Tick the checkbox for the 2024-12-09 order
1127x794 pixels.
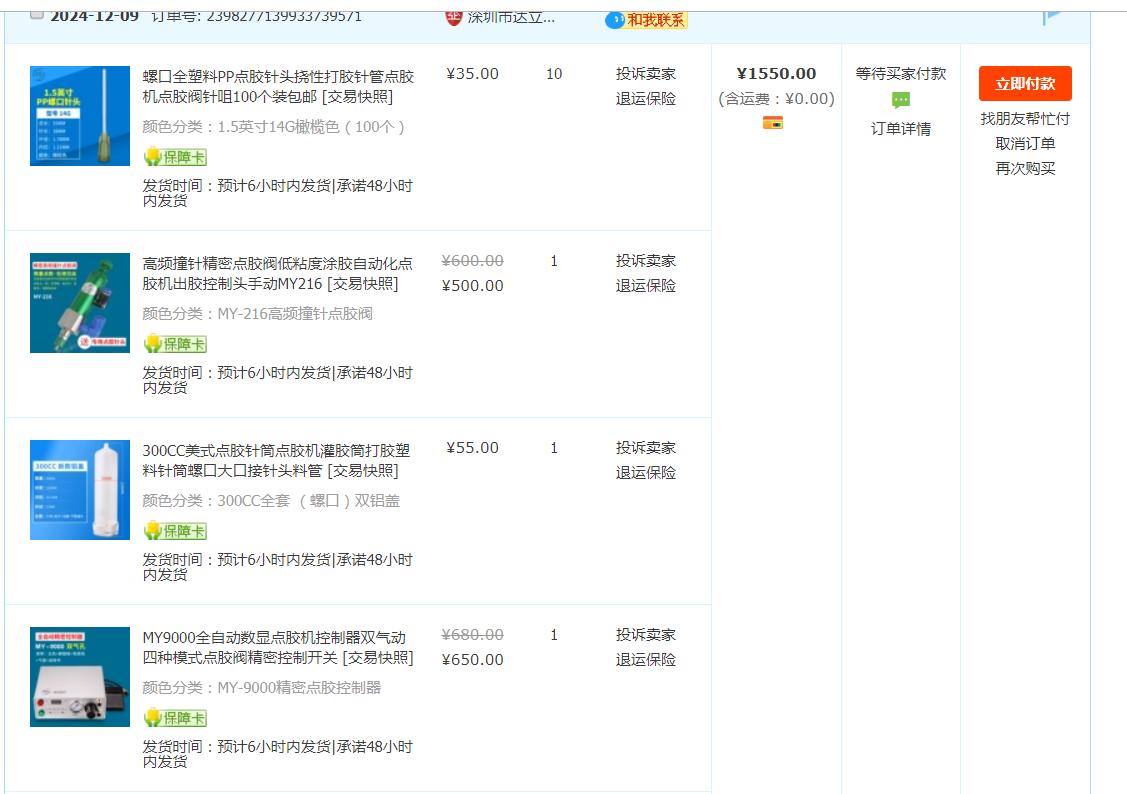37,14
